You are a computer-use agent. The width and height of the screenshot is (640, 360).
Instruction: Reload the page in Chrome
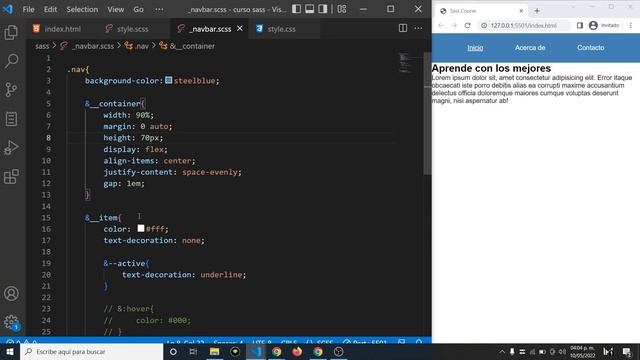point(467,25)
